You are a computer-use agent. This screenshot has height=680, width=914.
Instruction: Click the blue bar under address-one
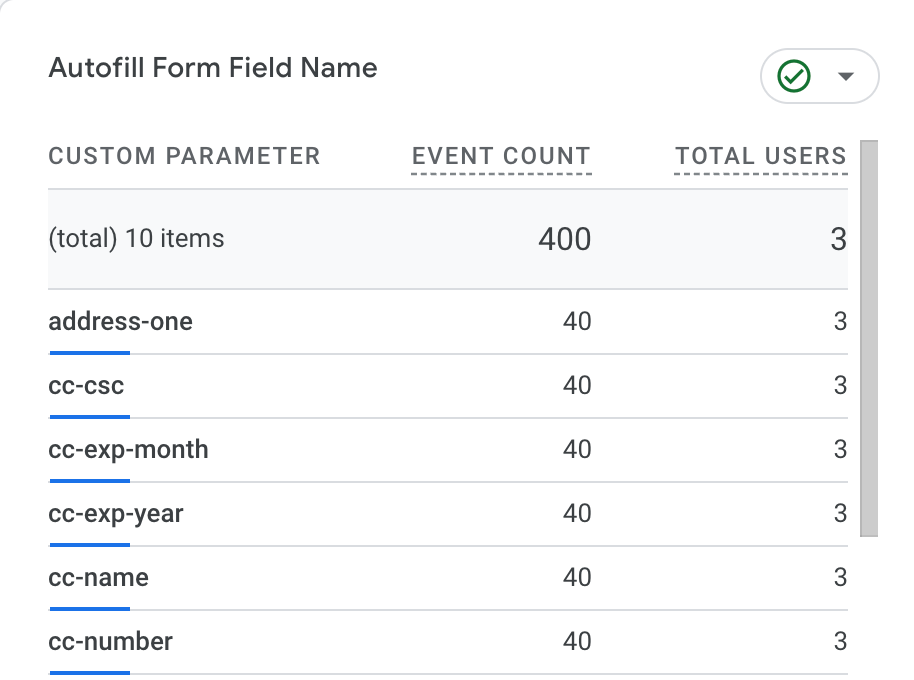point(89,352)
